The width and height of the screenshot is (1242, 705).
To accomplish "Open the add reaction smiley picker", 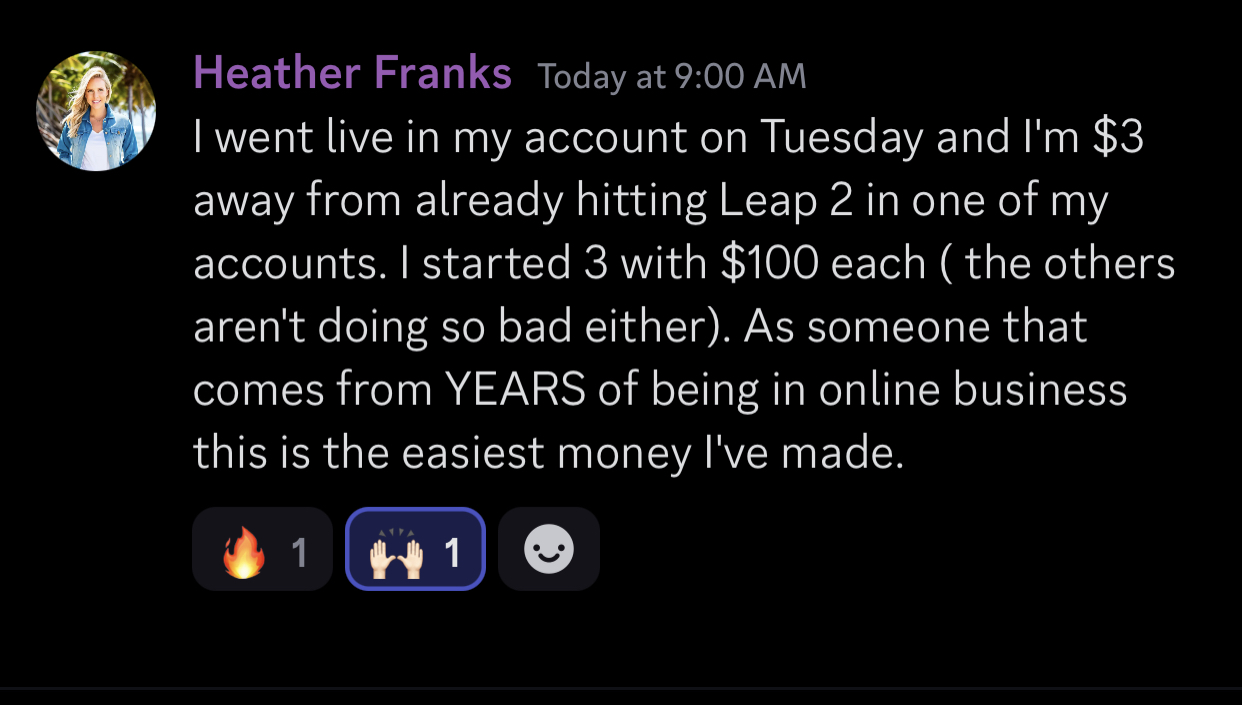I will click(549, 549).
